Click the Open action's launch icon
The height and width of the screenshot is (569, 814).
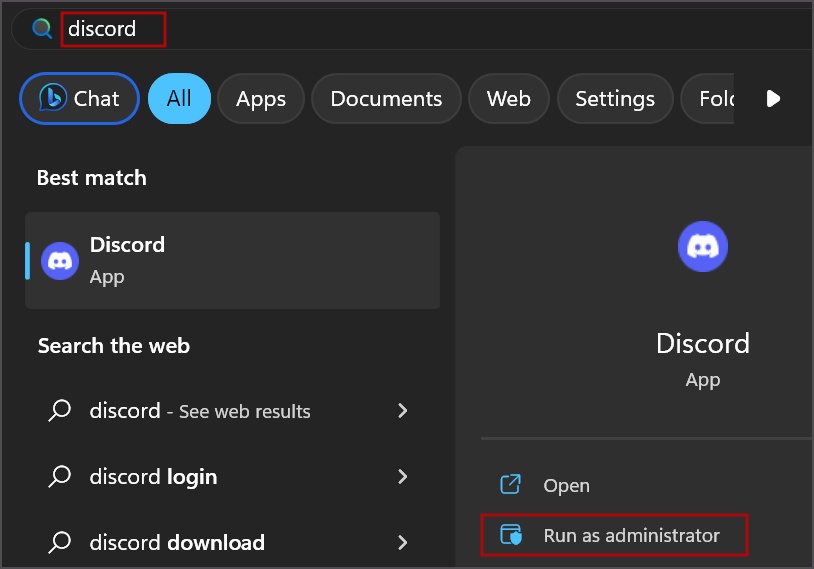click(x=510, y=484)
